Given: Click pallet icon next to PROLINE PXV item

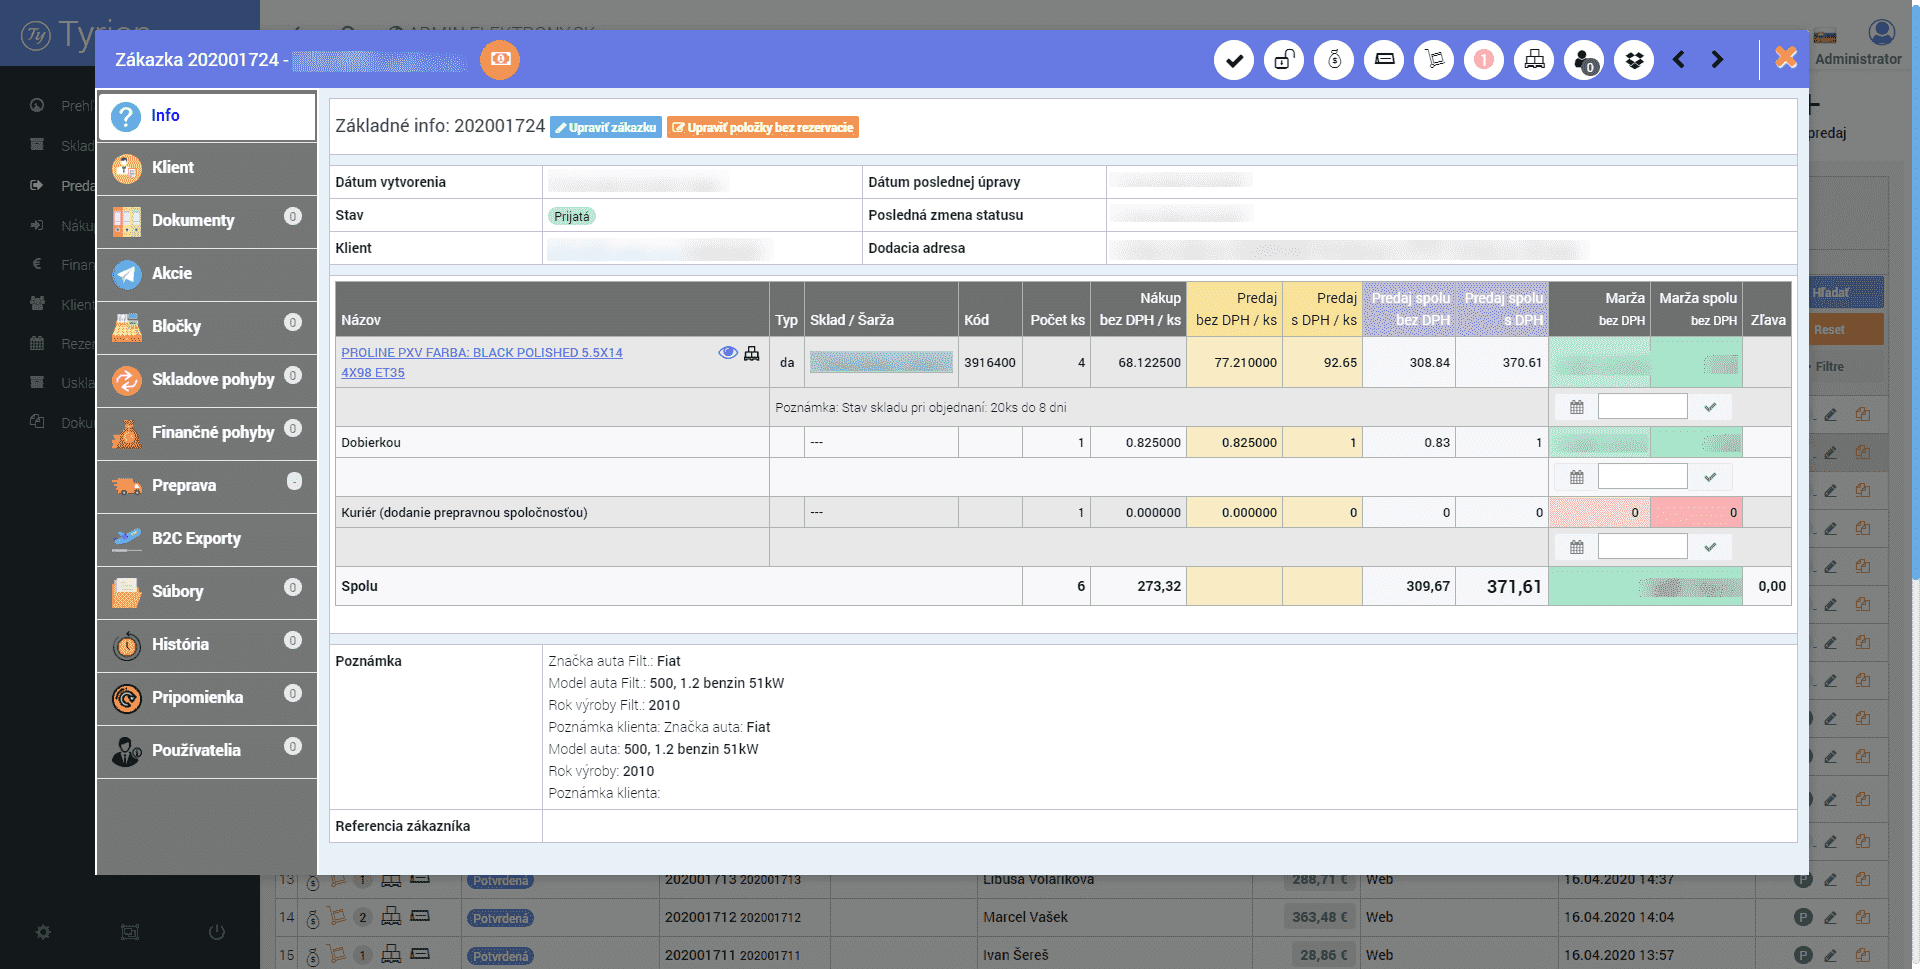Looking at the screenshot, I should coord(752,353).
